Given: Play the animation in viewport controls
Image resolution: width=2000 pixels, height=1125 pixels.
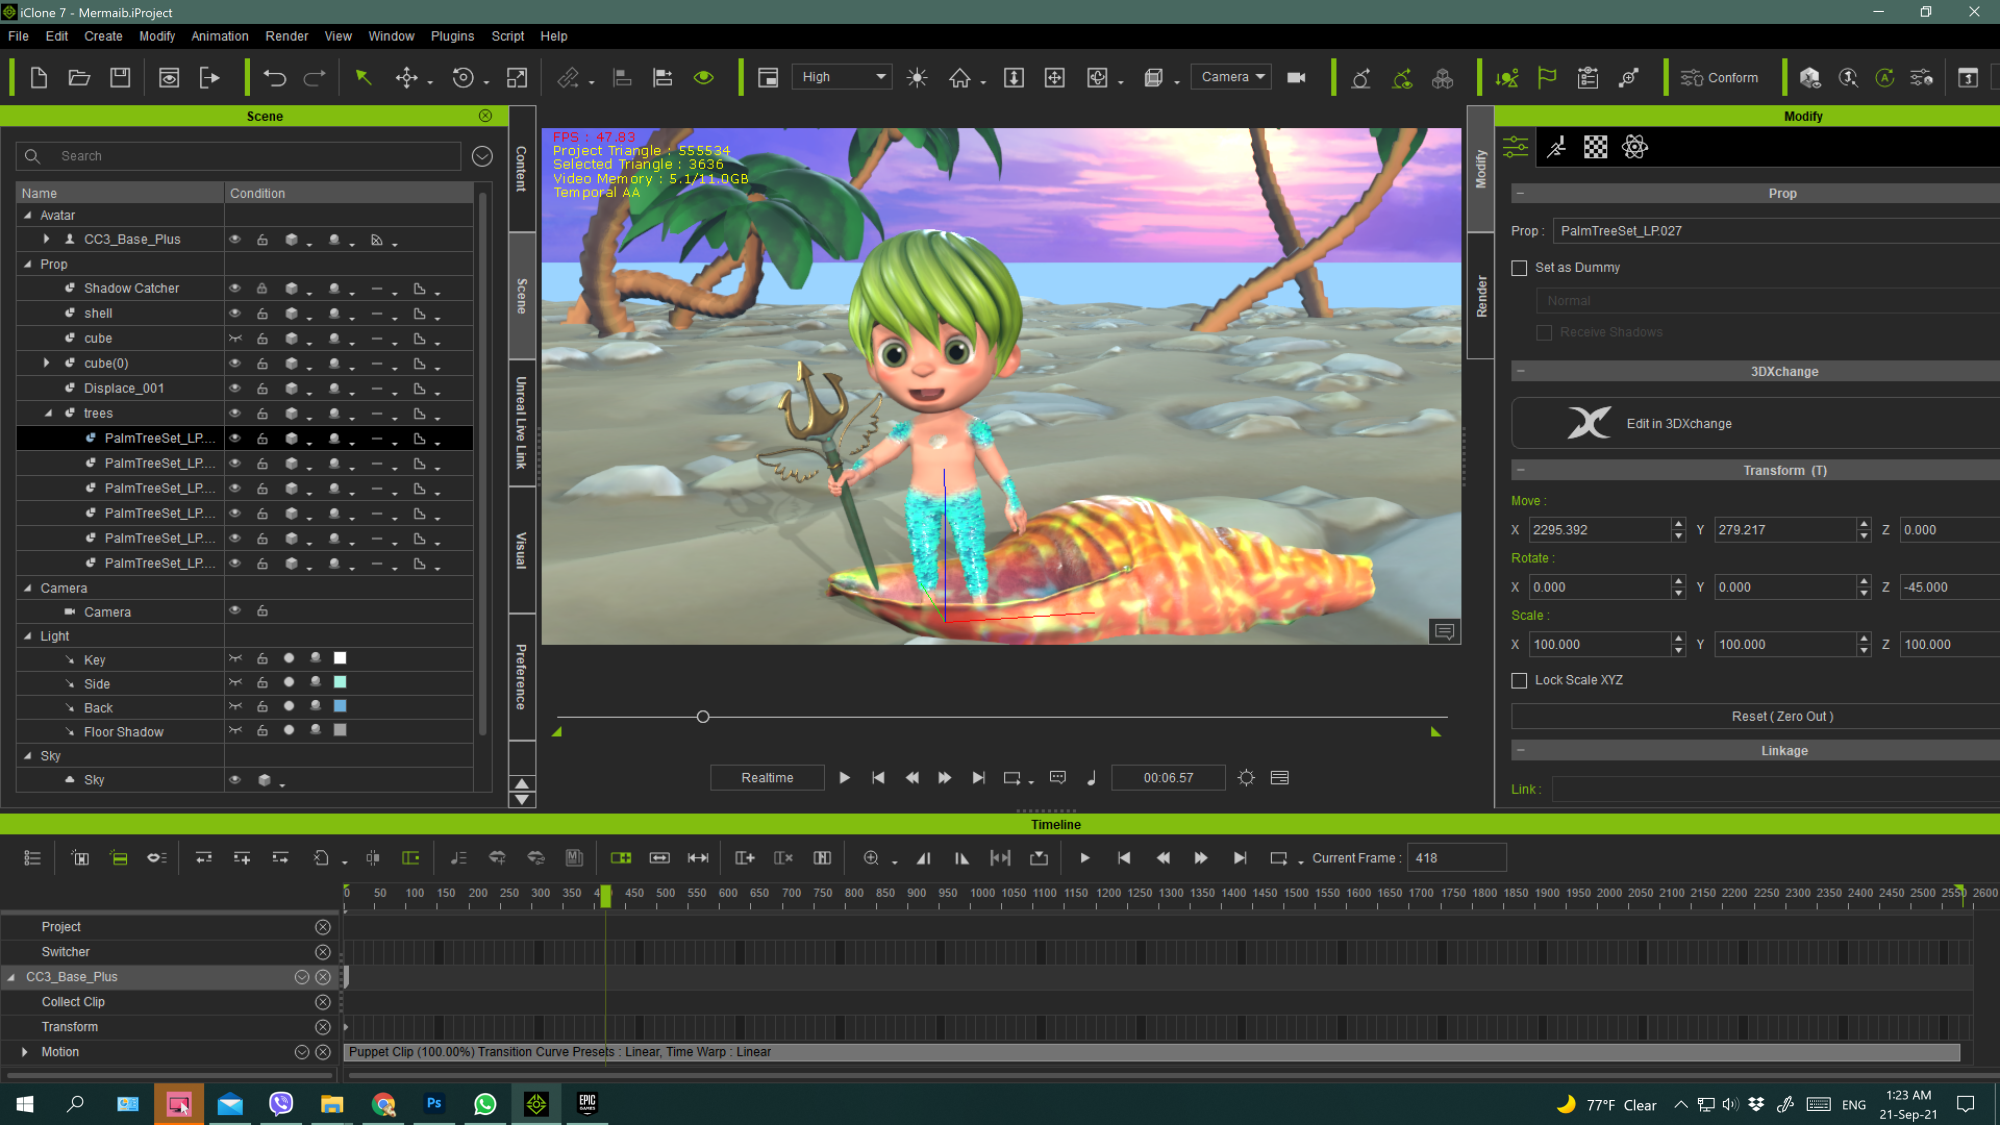Looking at the screenshot, I should [844, 778].
